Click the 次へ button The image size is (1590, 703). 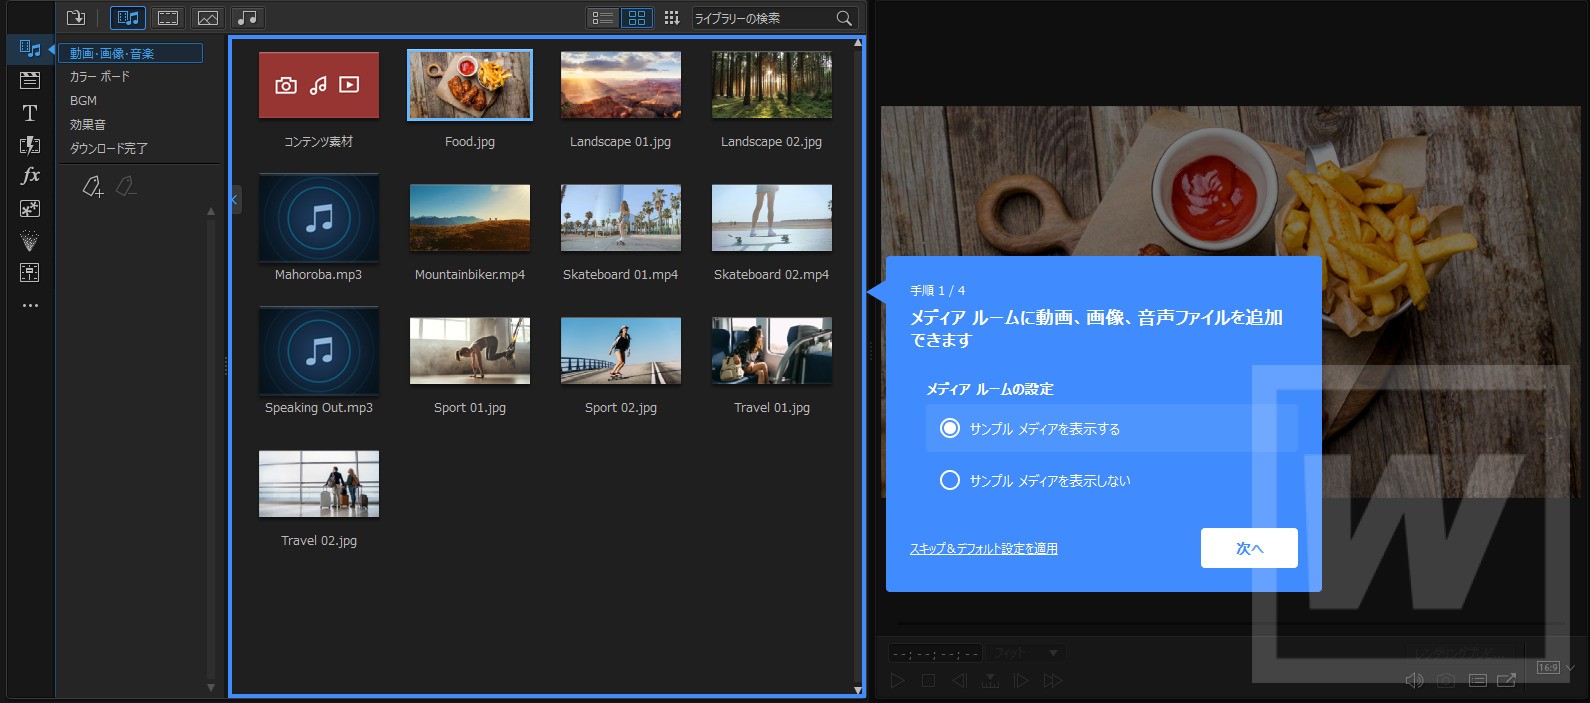[1249, 548]
